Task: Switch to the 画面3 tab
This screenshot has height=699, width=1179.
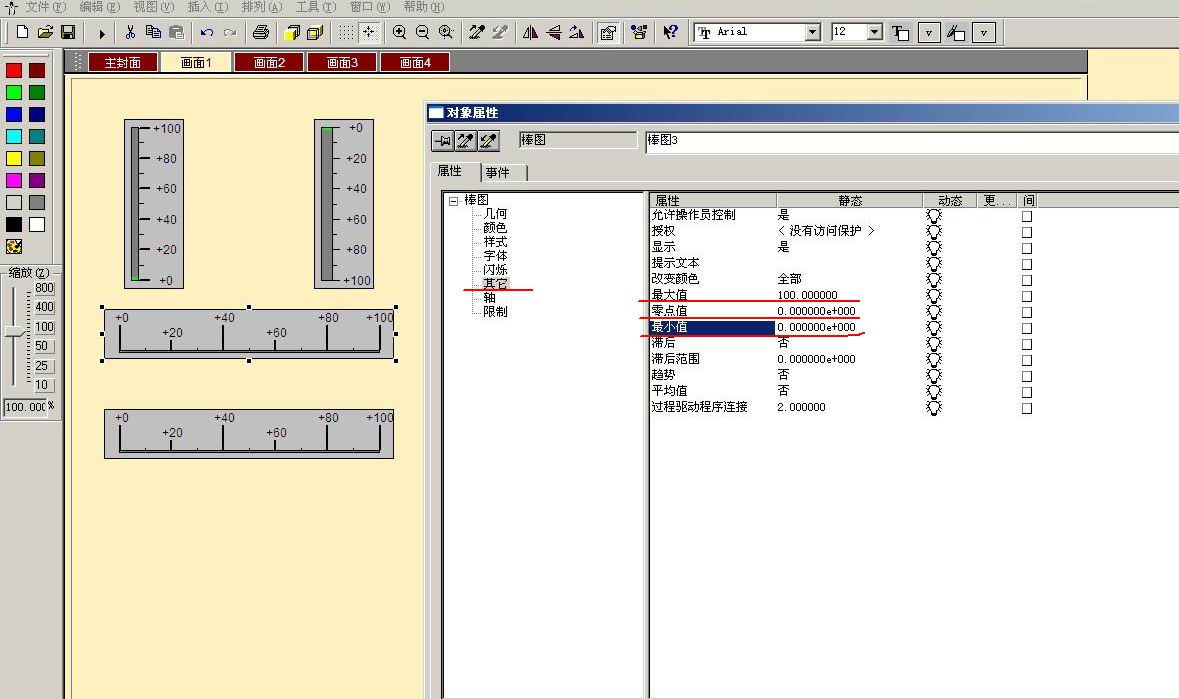Action: click(342, 61)
